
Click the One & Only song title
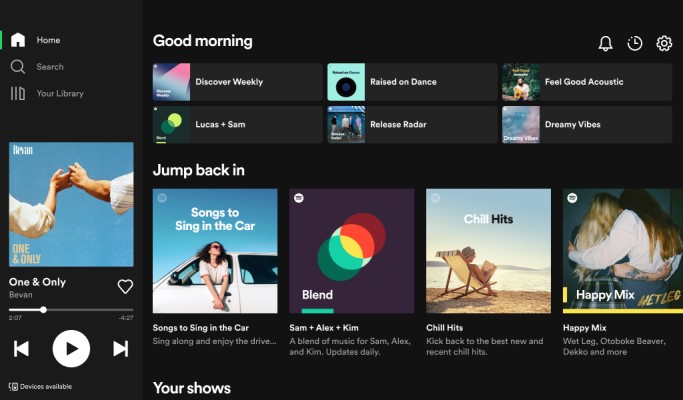(x=37, y=282)
